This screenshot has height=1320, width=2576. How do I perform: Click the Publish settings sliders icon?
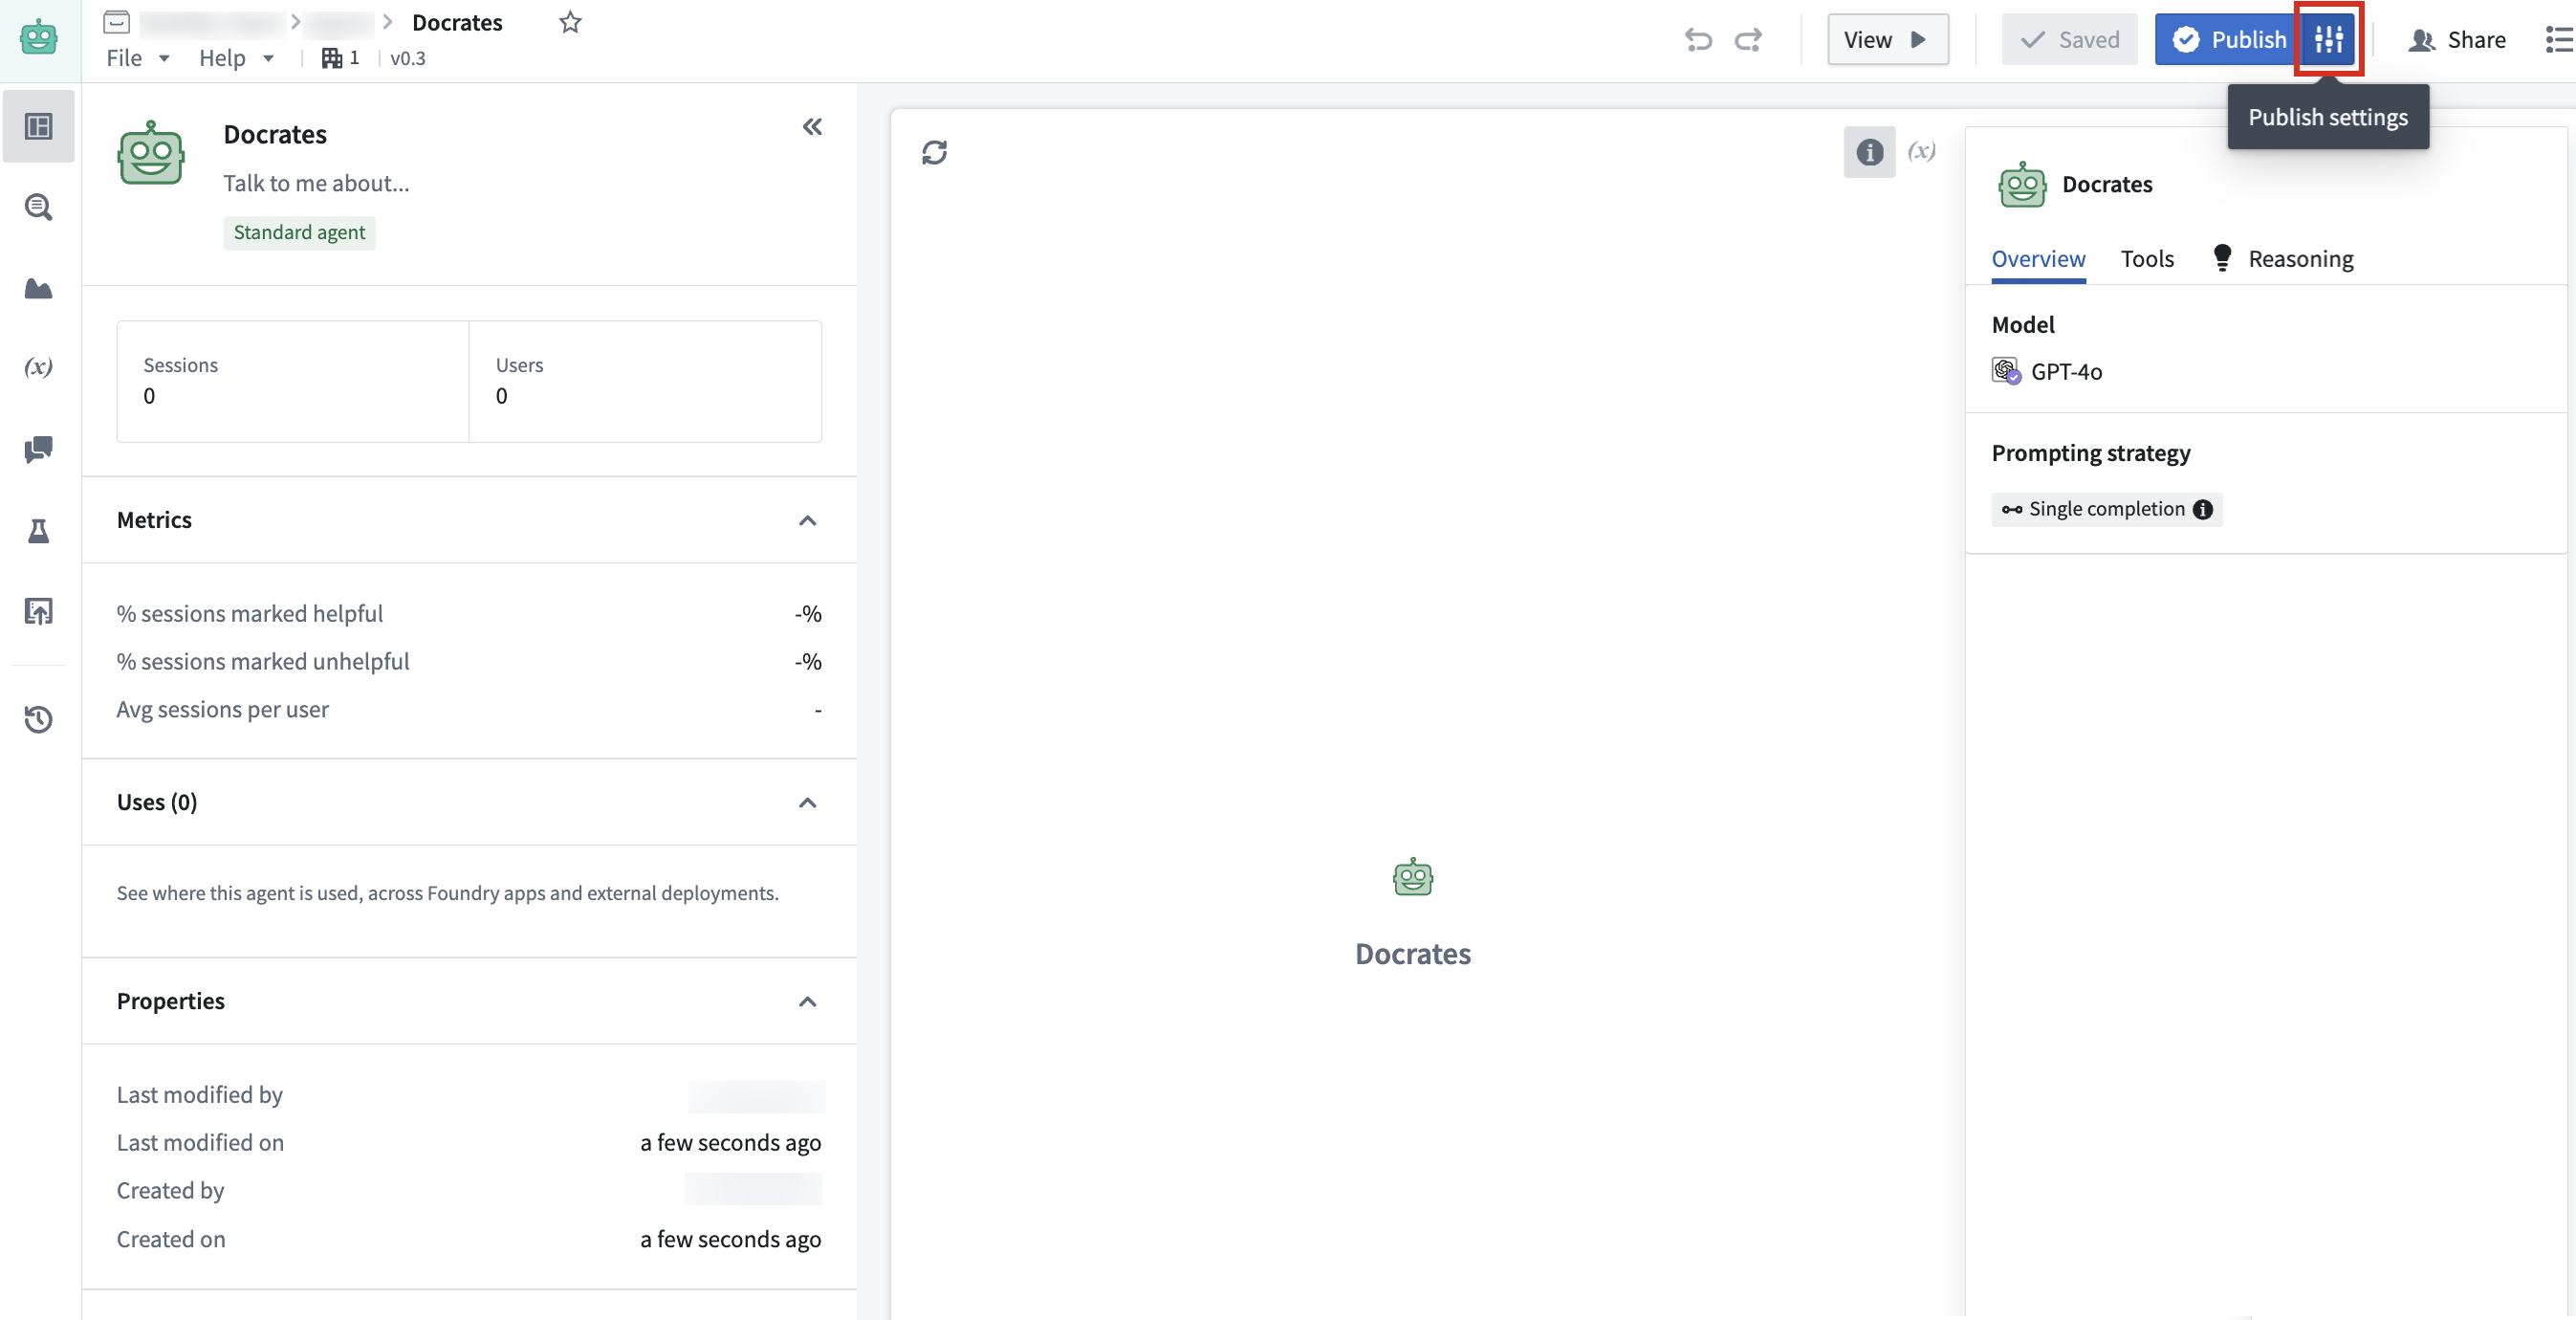[x=2328, y=40]
